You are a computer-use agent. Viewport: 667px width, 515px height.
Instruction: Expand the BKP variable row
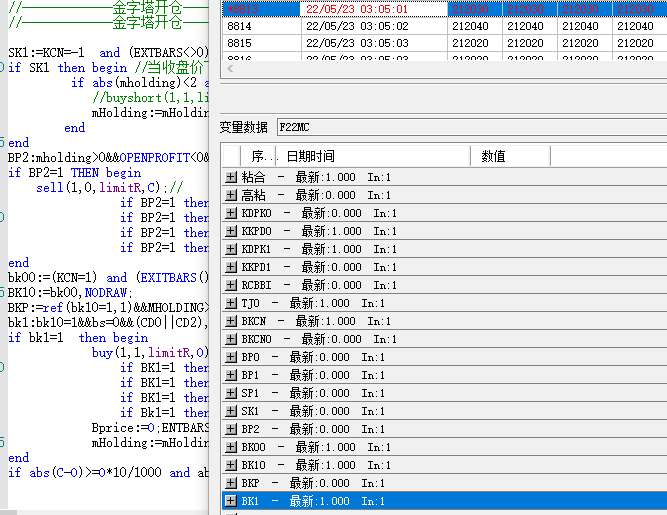pyautogui.click(x=231, y=483)
